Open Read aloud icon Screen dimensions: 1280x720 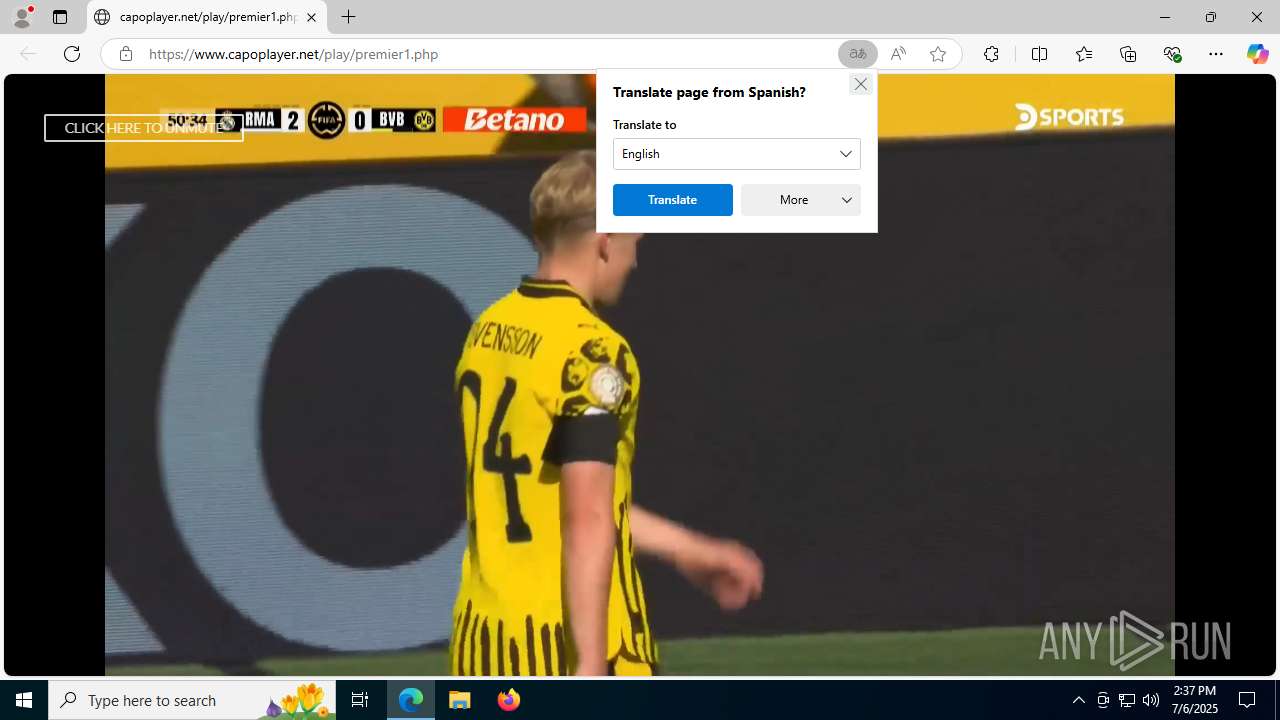898,54
